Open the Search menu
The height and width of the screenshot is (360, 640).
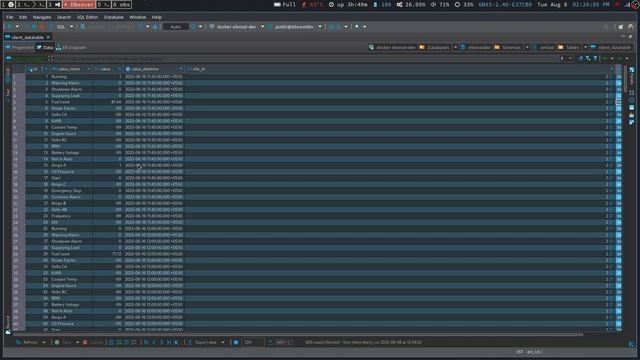(x=64, y=17)
